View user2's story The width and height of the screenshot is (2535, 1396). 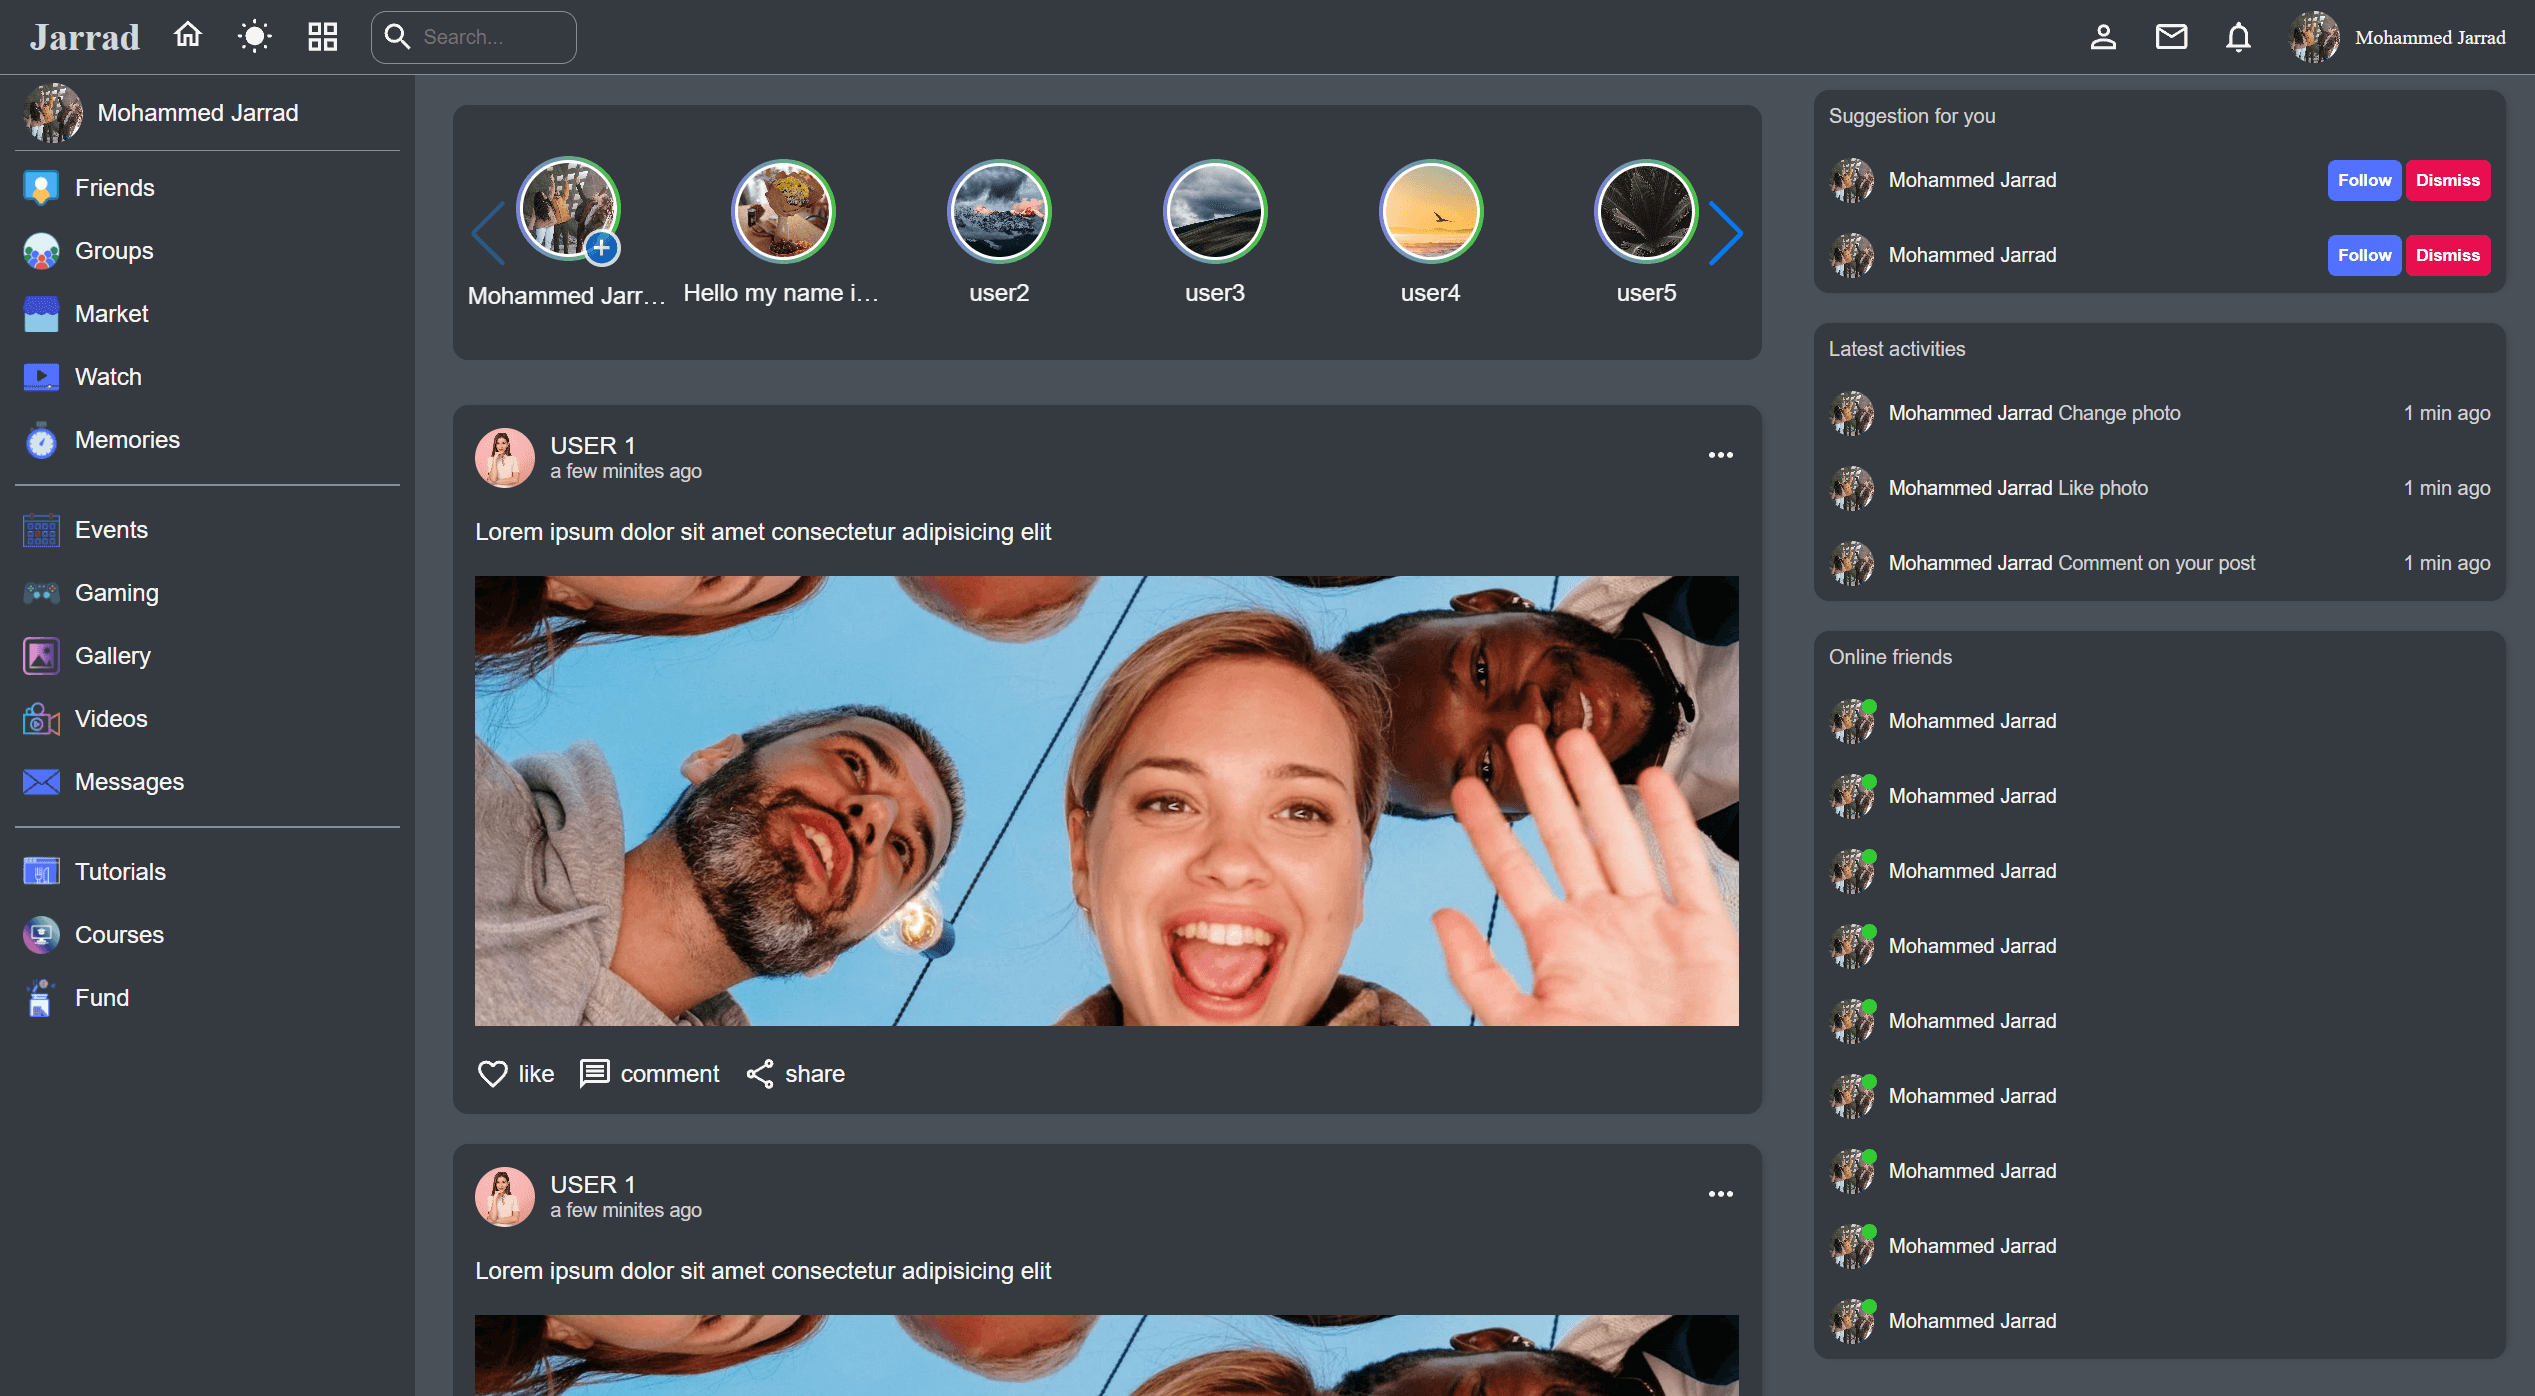(999, 211)
